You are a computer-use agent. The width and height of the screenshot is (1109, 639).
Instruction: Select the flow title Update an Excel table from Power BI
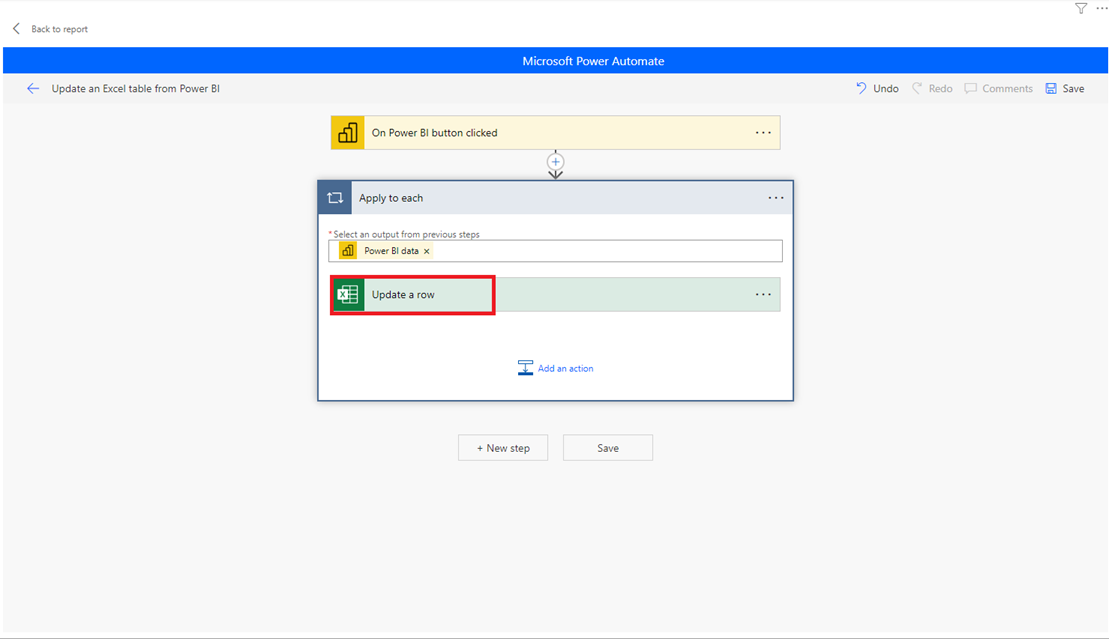136,88
